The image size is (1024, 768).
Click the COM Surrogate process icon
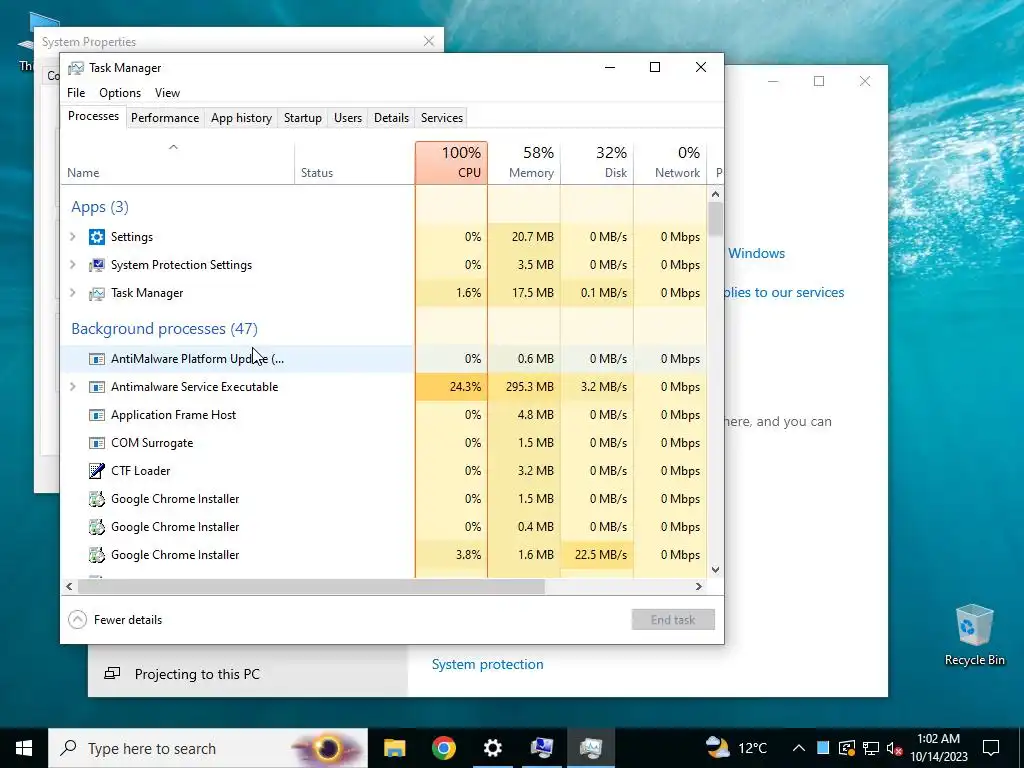pos(97,443)
